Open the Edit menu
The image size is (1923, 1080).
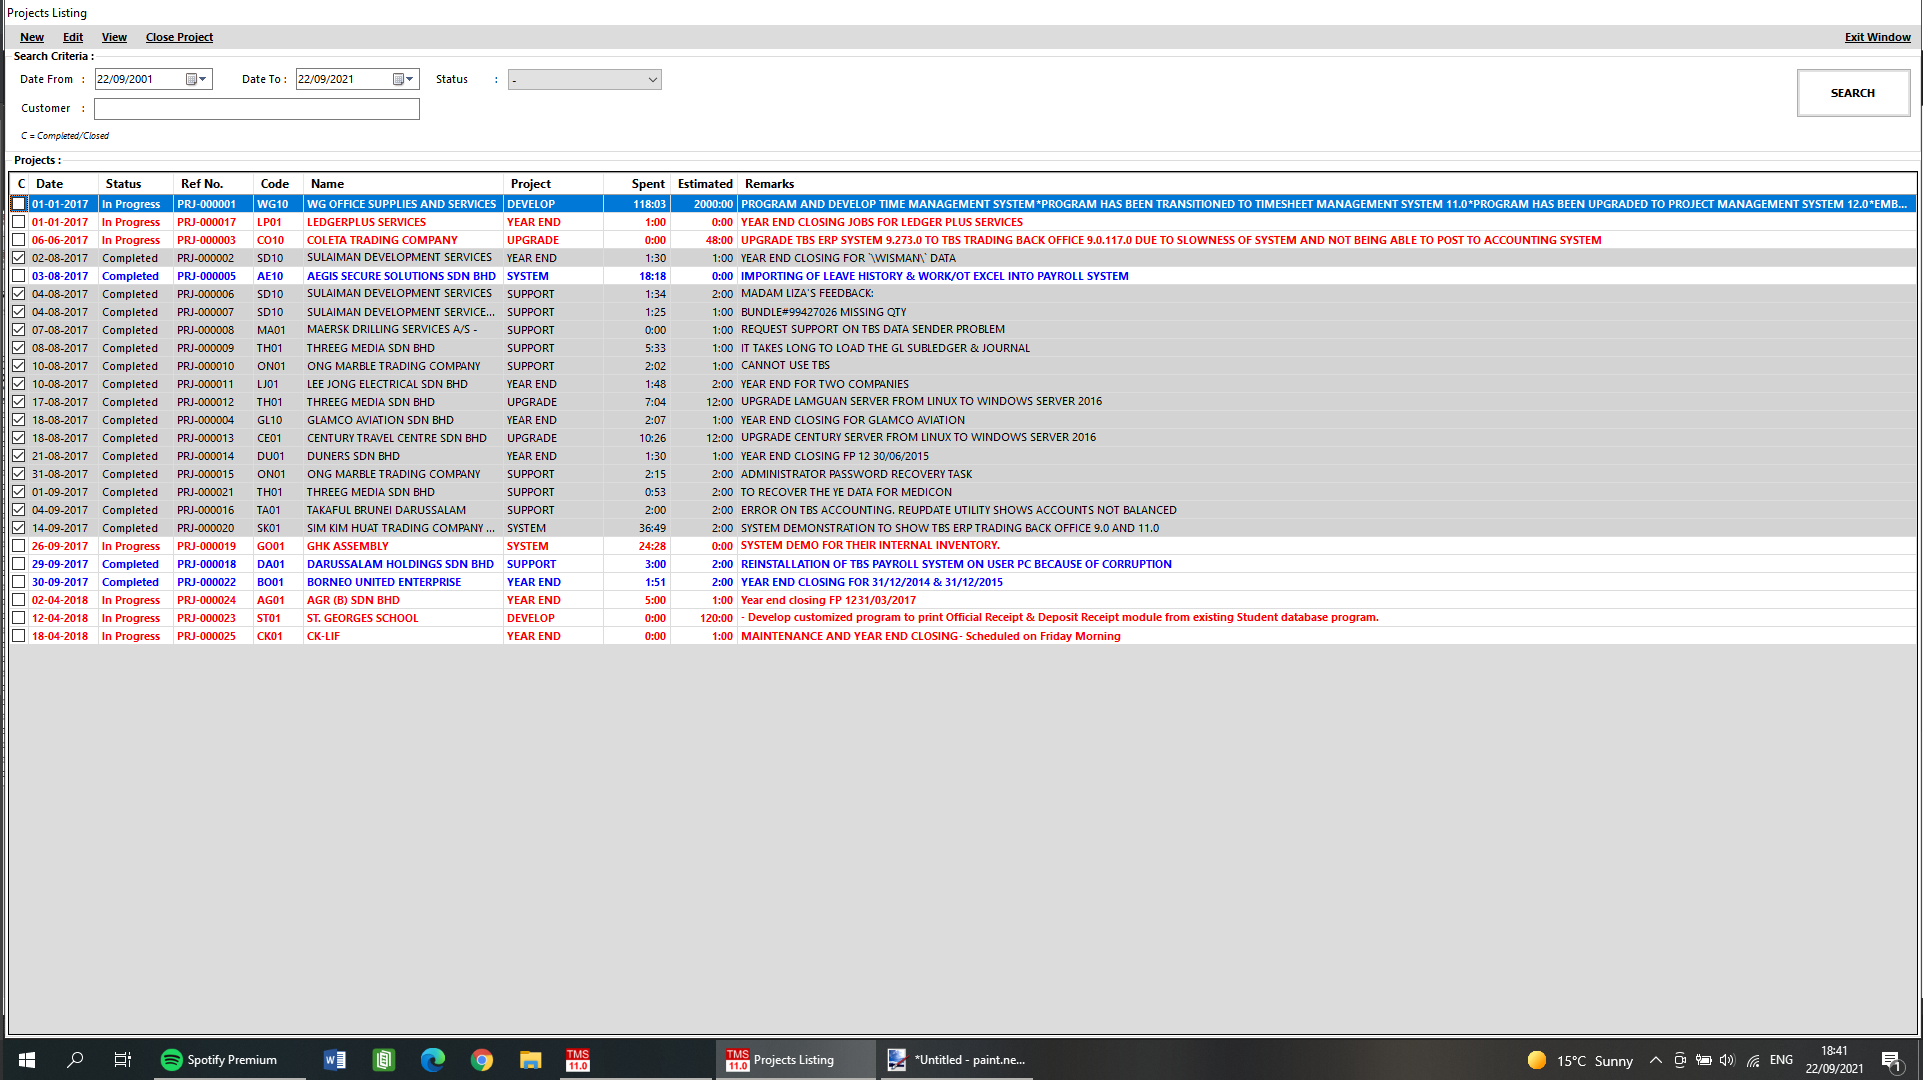pos(73,37)
